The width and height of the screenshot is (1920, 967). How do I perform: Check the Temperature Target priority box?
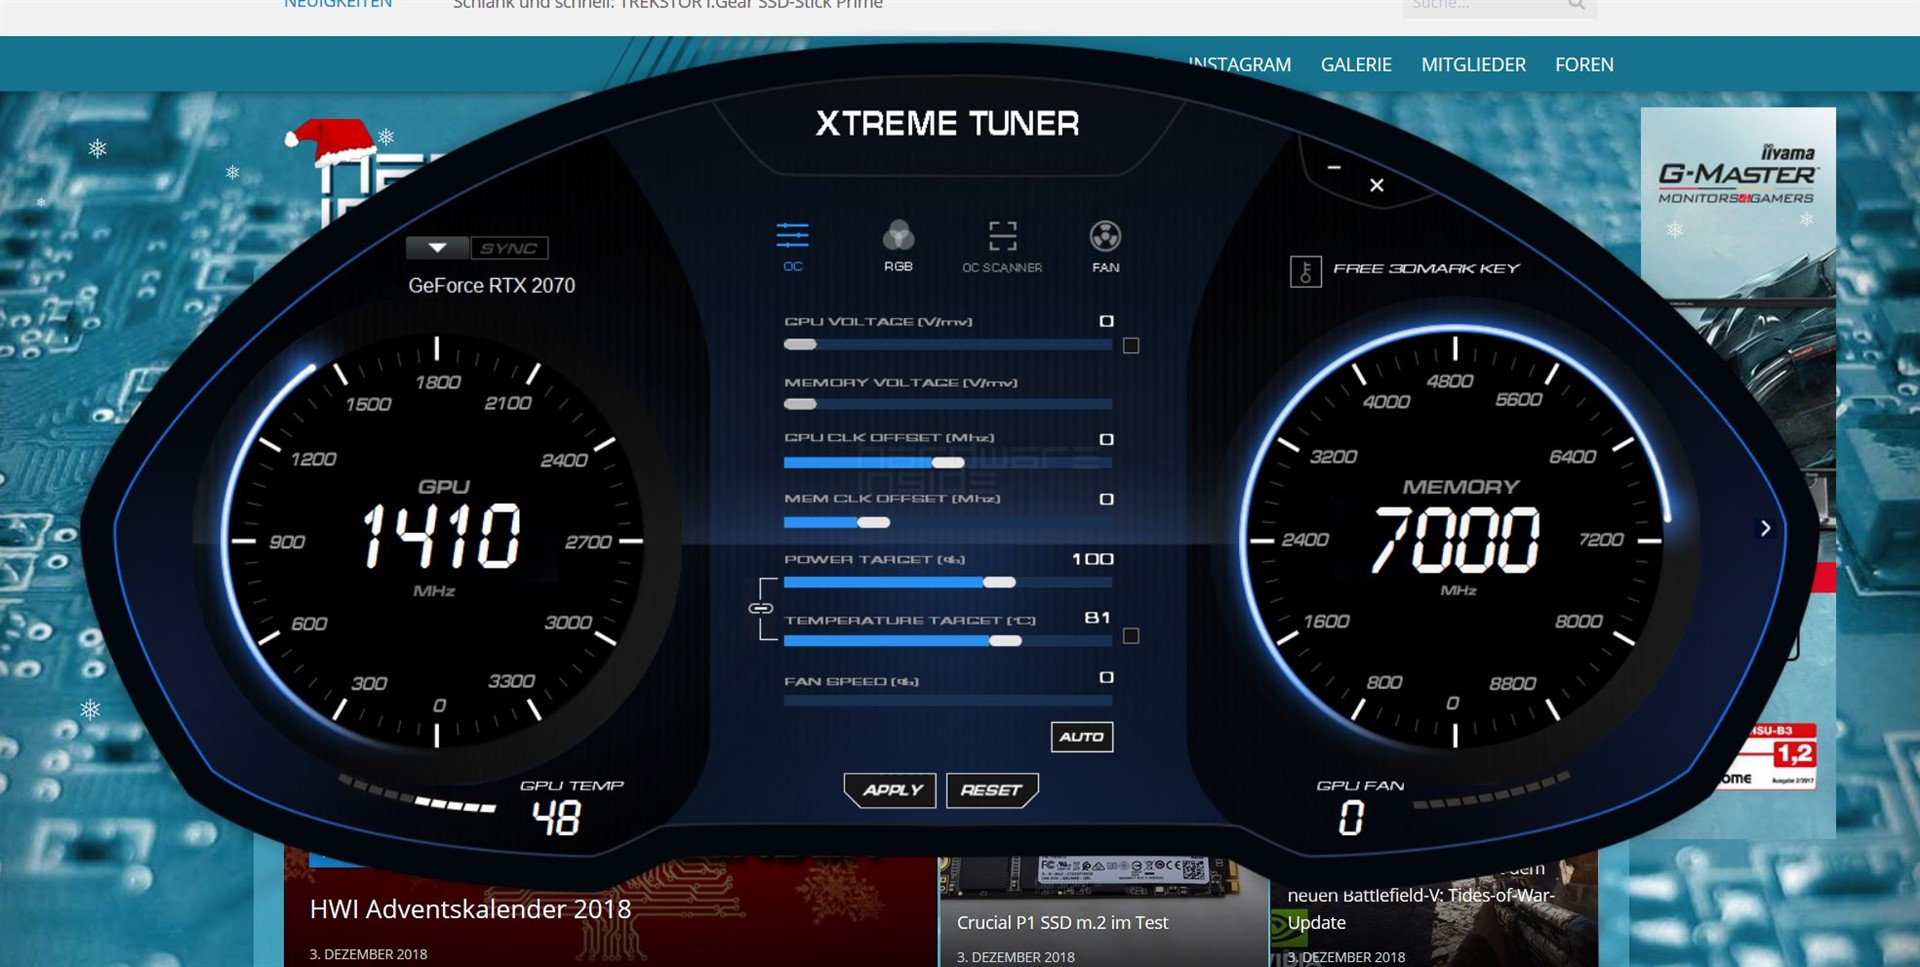[x=1131, y=634]
